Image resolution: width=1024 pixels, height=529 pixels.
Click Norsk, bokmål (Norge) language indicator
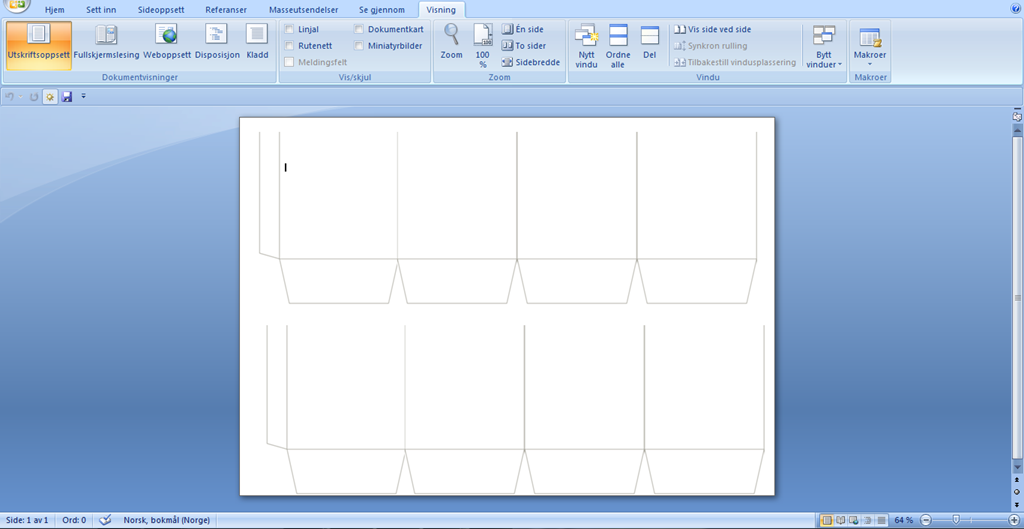pos(167,521)
